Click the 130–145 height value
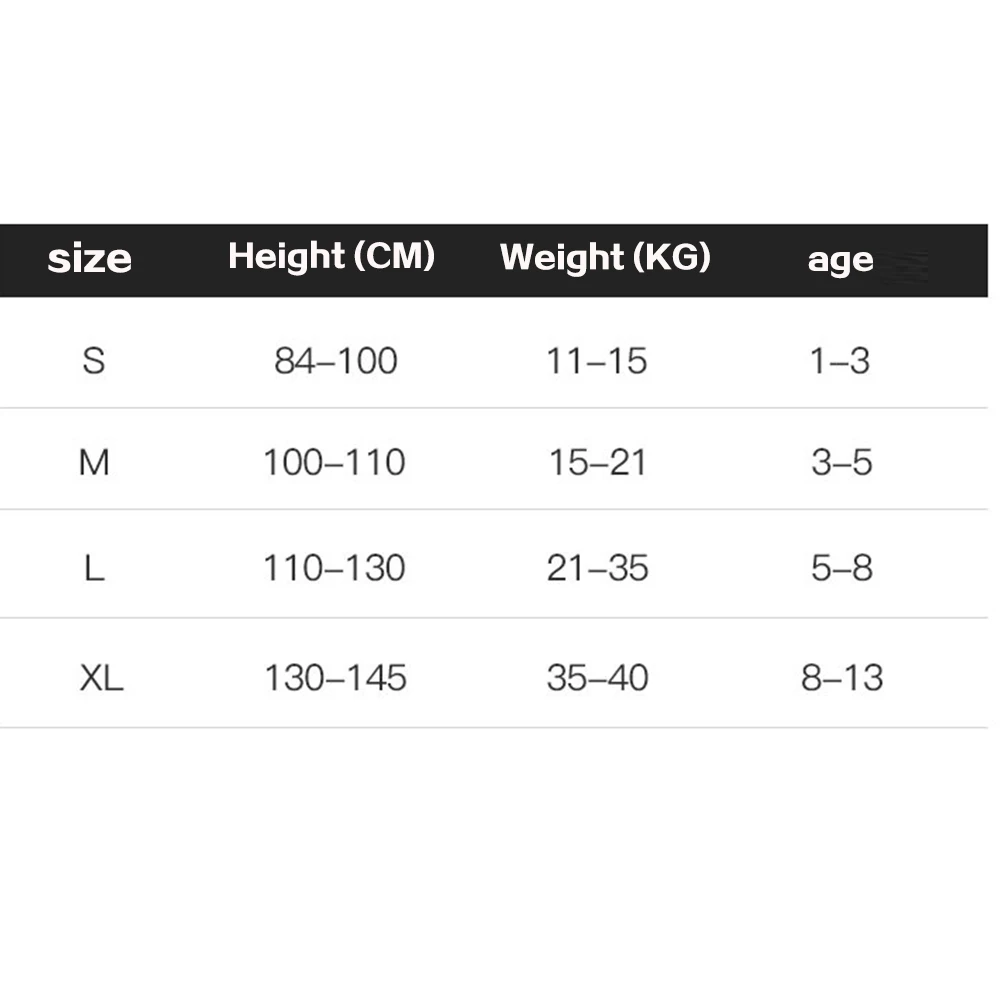The height and width of the screenshot is (1000, 1000). [x=335, y=678]
